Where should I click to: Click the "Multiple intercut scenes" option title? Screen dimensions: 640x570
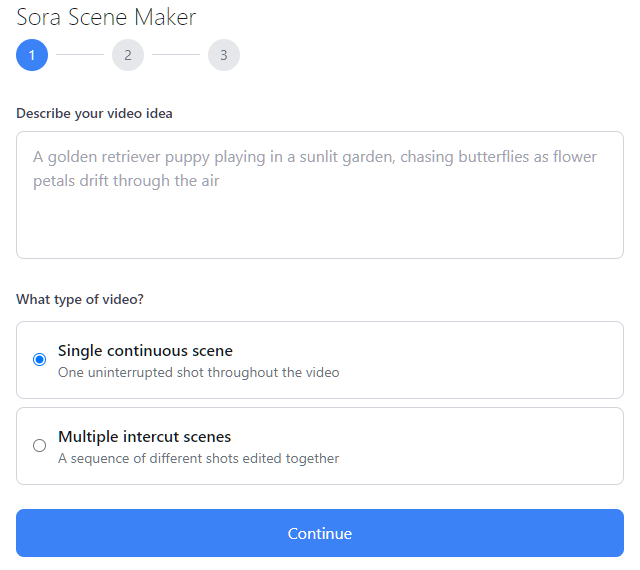click(x=144, y=437)
